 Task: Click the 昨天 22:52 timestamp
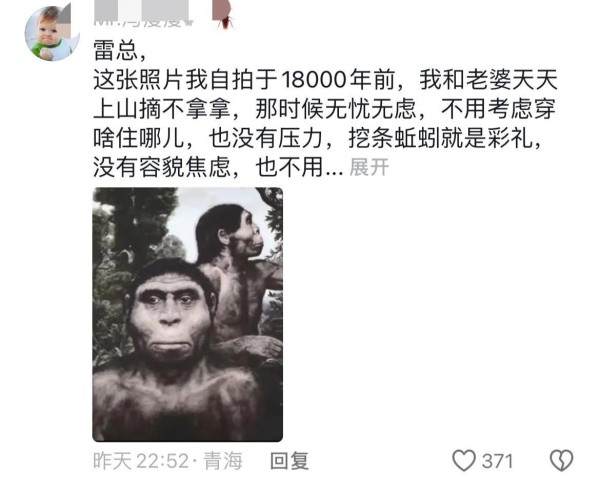[x=141, y=461]
